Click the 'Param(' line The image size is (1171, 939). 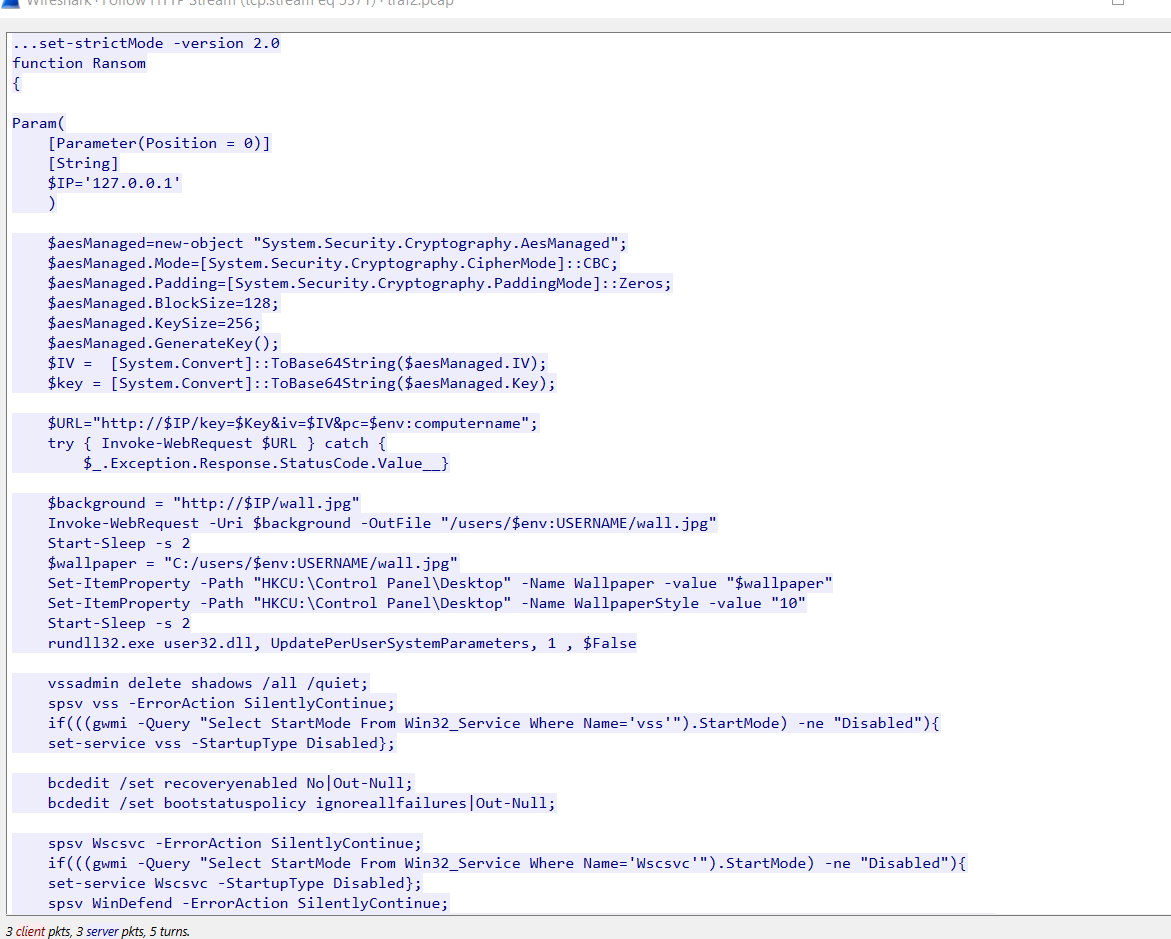(39, 123)
